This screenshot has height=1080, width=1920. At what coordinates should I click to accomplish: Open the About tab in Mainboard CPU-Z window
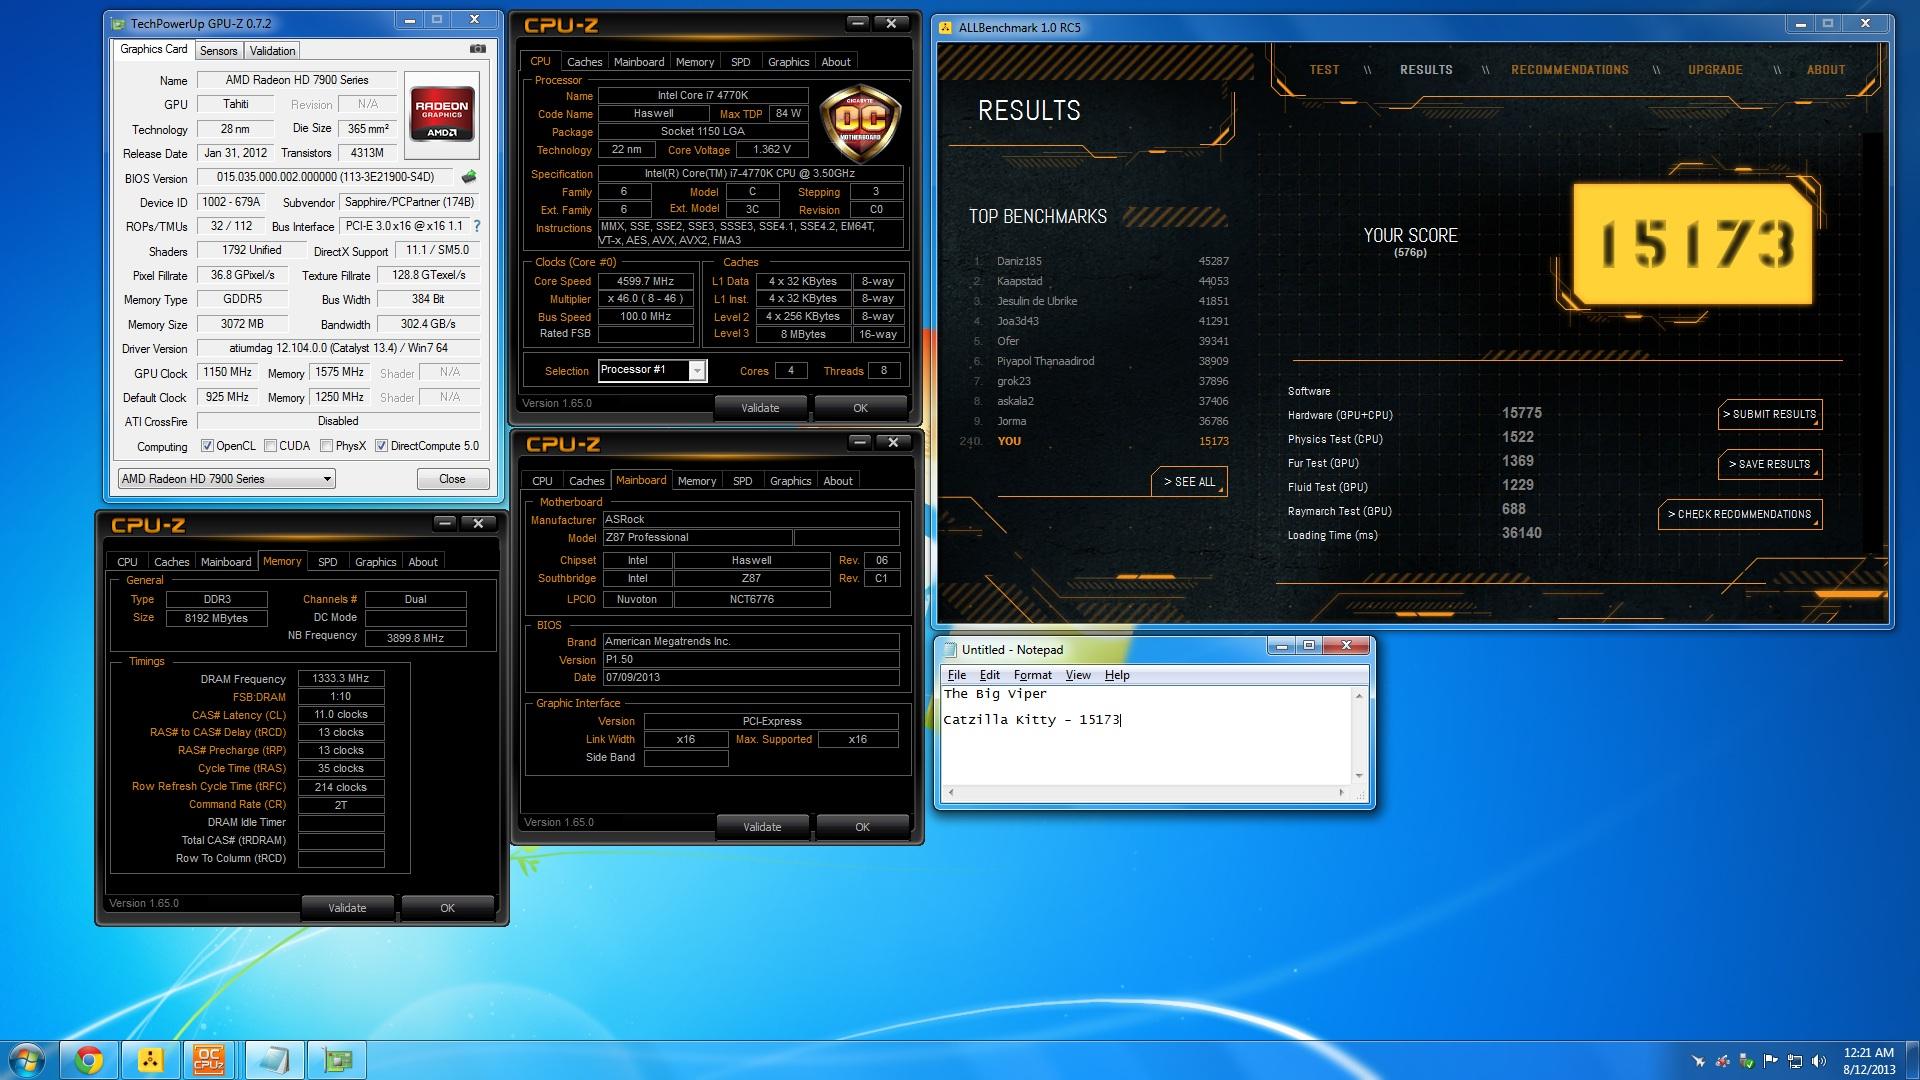click(x=838, y=481)
